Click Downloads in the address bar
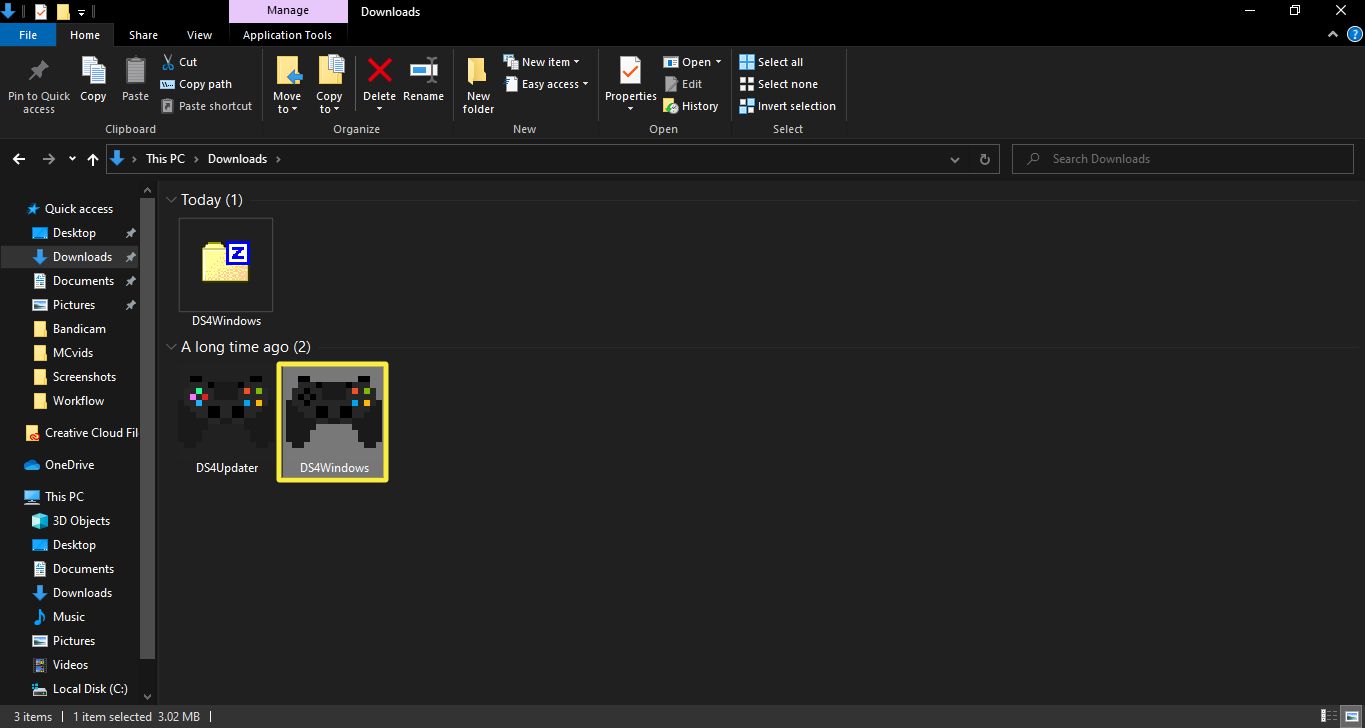1365x728 pixels. click(237, 159)
